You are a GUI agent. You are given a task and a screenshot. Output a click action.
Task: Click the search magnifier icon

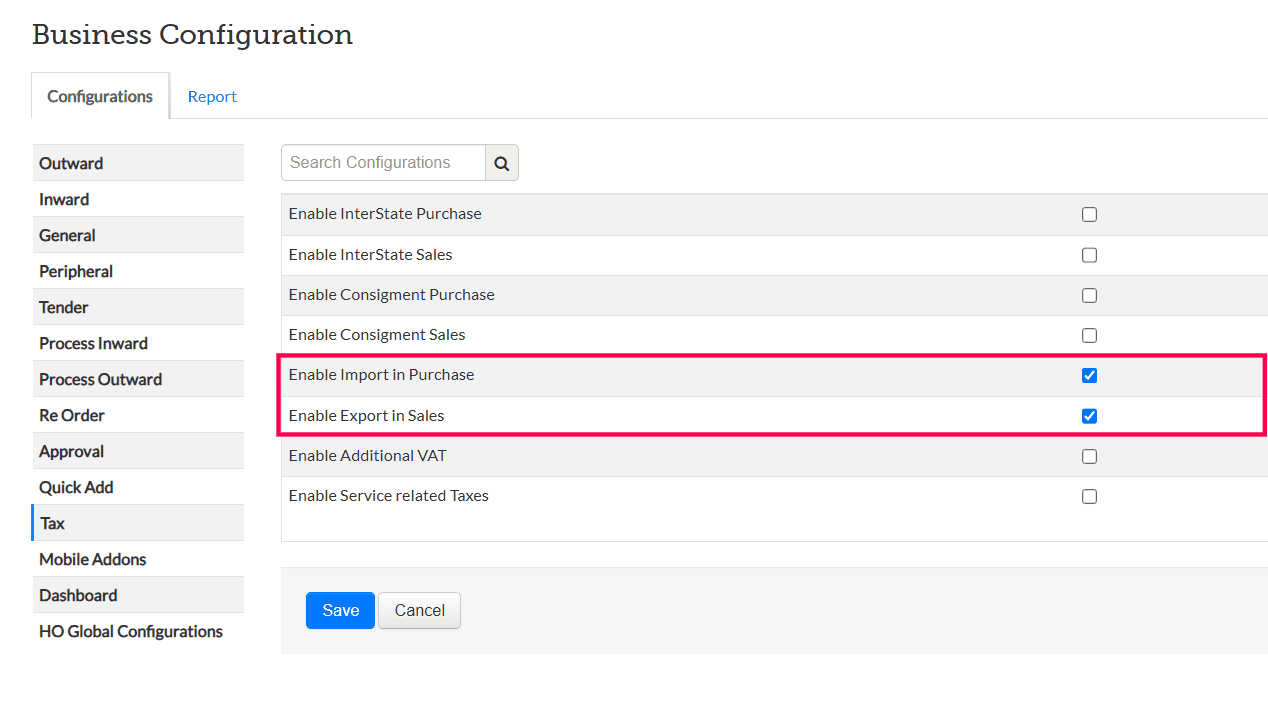[x=502, y=163]
